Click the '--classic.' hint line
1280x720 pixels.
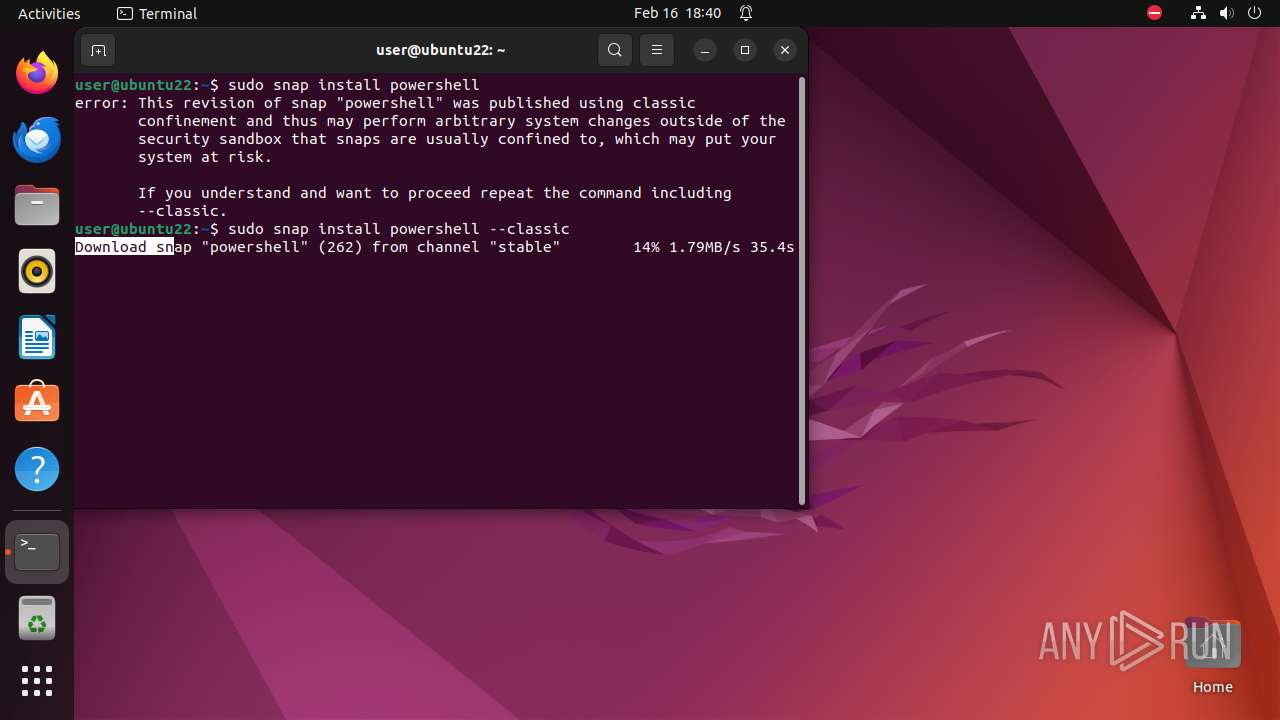point(183,211)
